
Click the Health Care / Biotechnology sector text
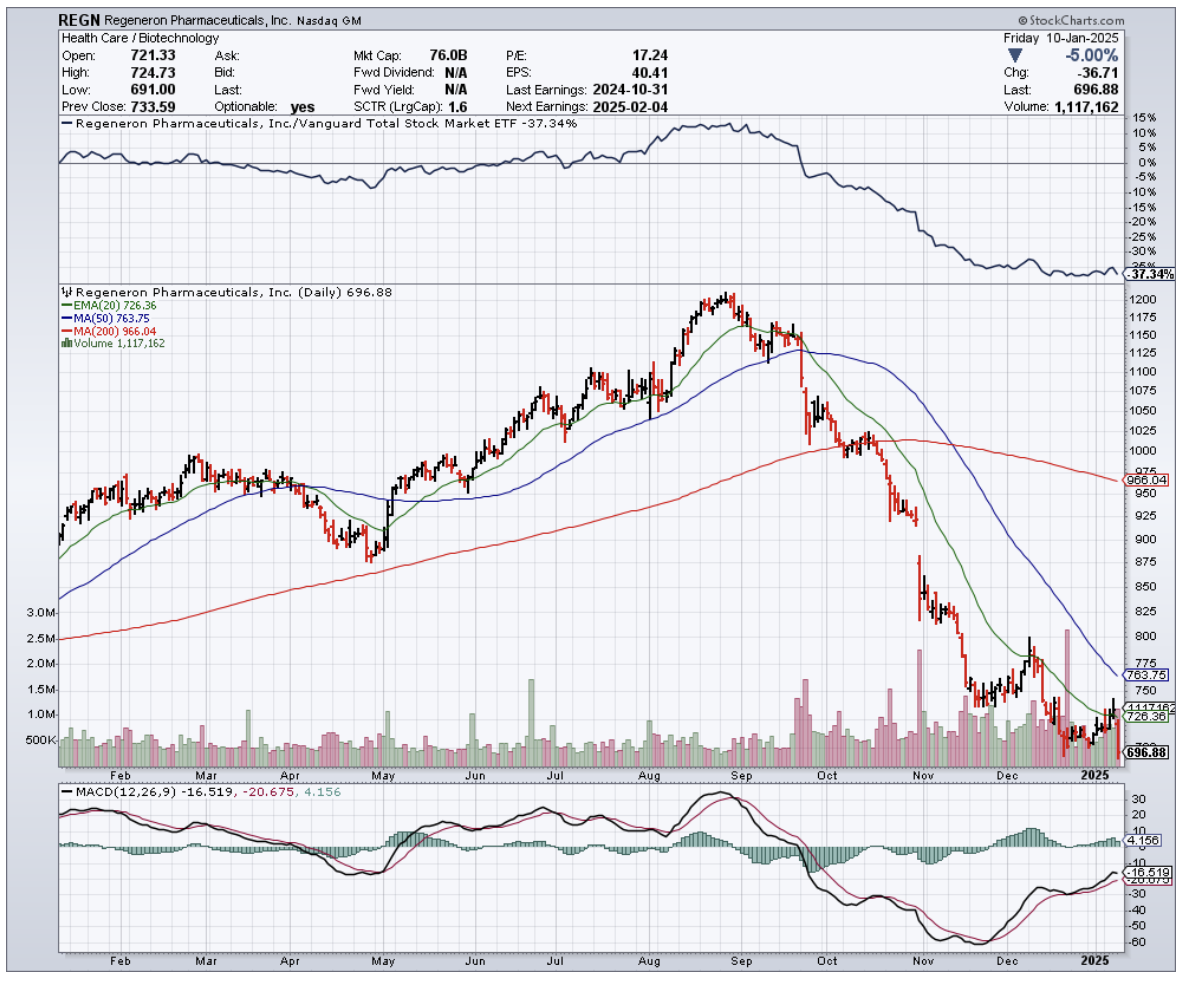tap(139, 38)
